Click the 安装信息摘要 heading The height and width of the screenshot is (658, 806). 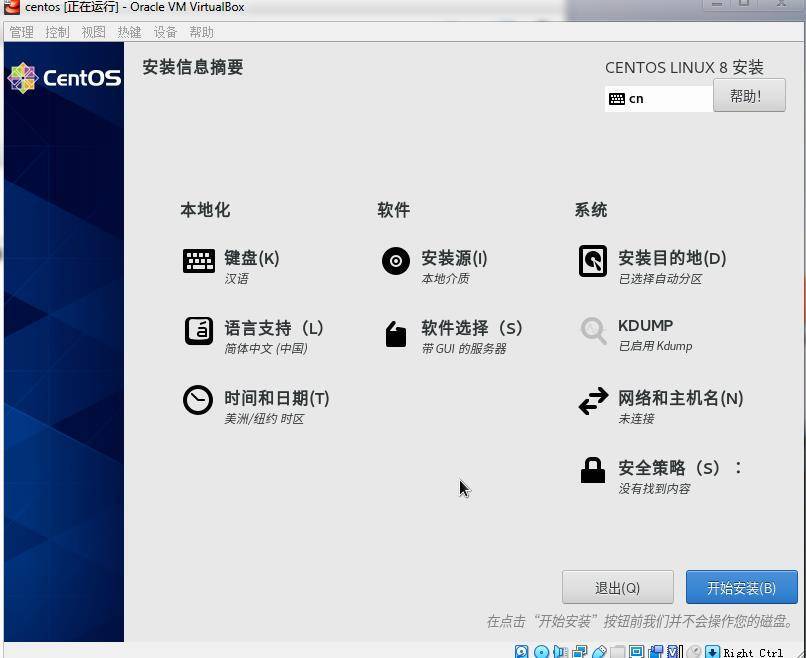coord(193,67)
